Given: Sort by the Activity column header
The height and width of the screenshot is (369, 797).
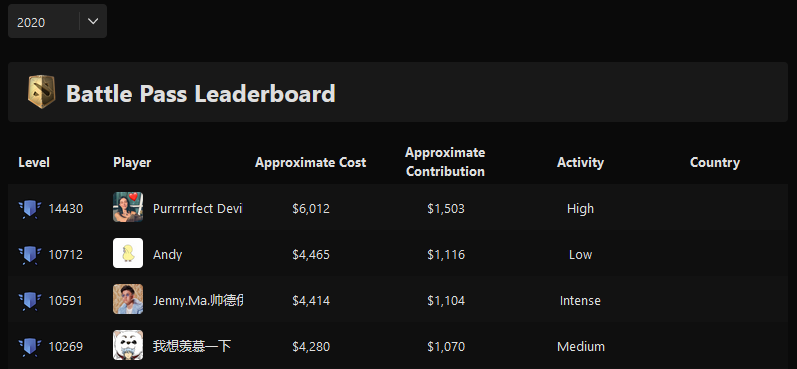Looking at the screenshot, I should point(580,163).
